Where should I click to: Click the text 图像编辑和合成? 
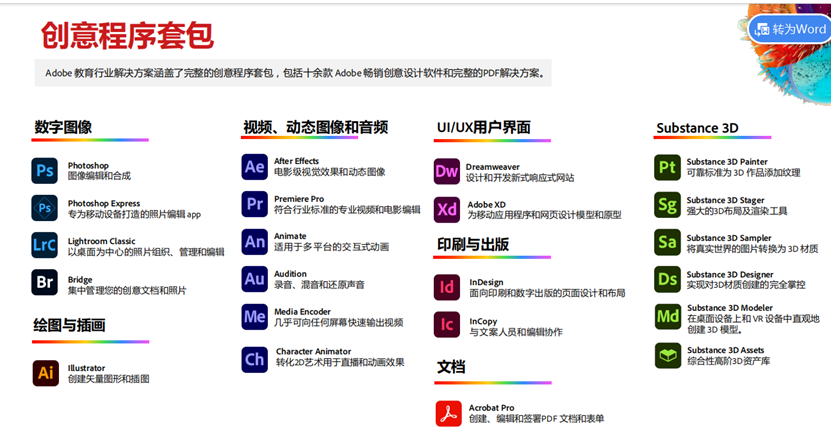99,176
